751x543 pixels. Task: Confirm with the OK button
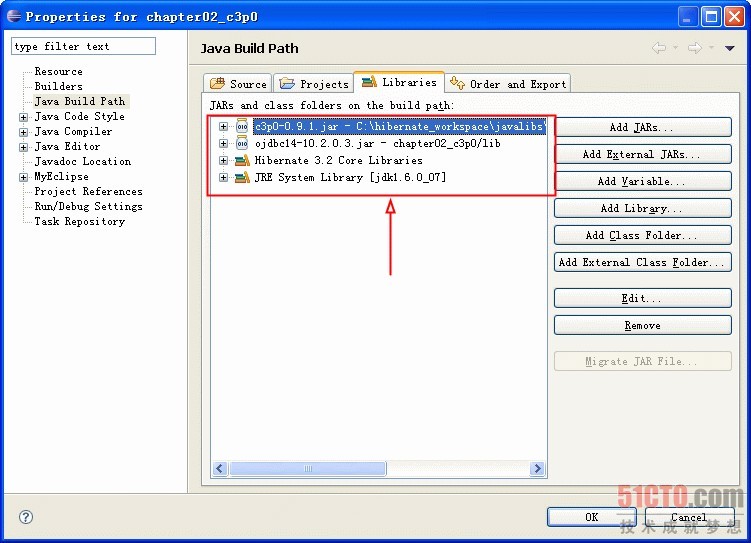592,517
